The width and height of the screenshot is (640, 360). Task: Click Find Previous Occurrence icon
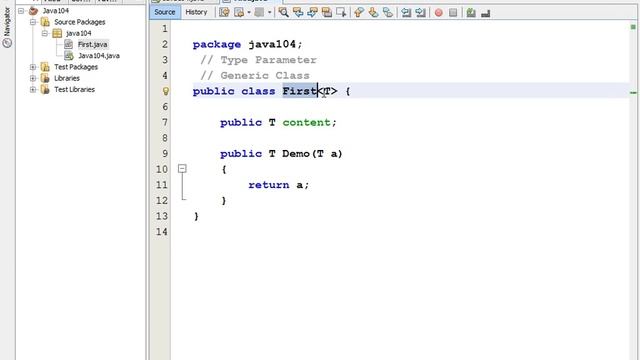tap(298, 12)
